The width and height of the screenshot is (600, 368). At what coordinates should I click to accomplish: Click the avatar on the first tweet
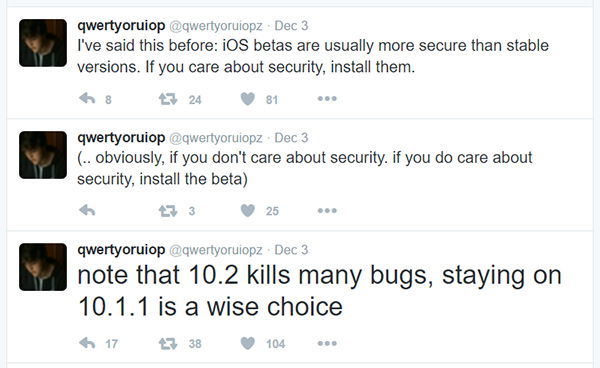(43, 43)
